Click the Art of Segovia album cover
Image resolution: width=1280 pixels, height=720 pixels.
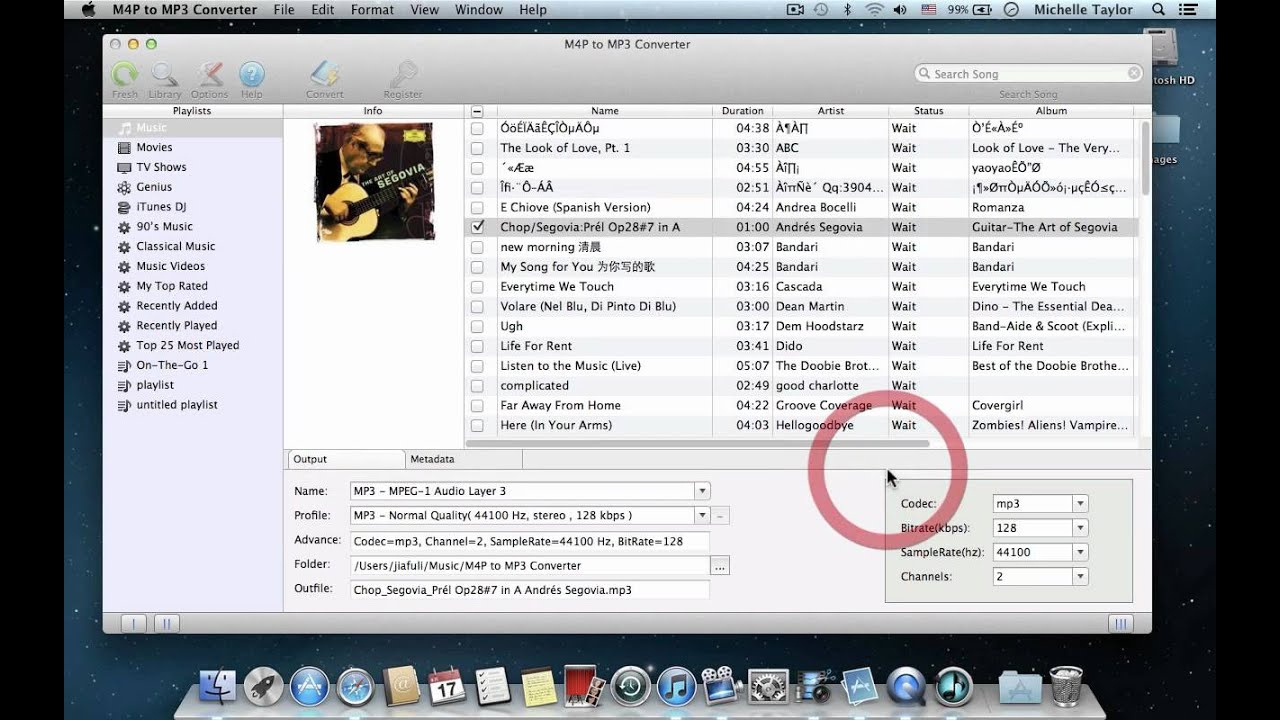click(374, 181)
